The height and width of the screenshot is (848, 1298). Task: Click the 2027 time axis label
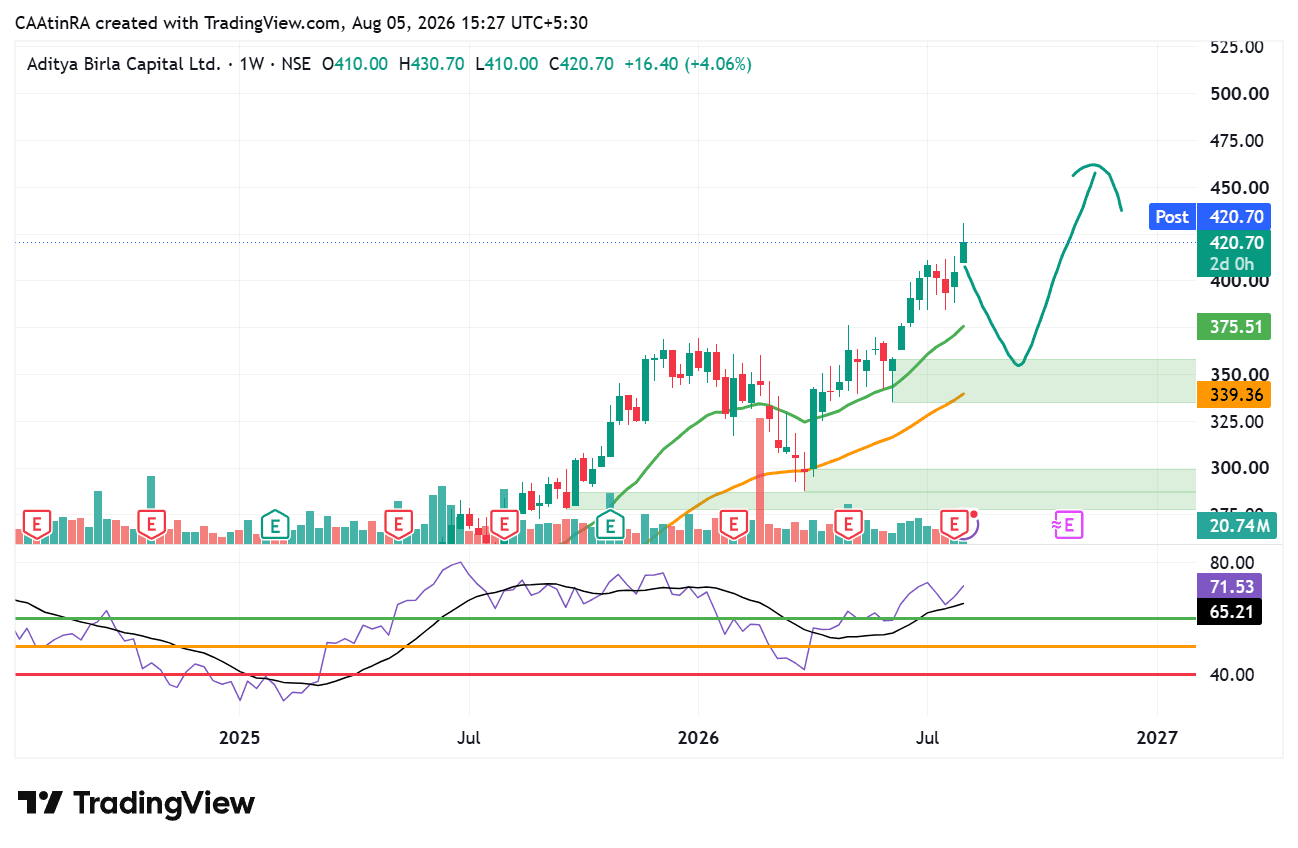(1157, 738)
